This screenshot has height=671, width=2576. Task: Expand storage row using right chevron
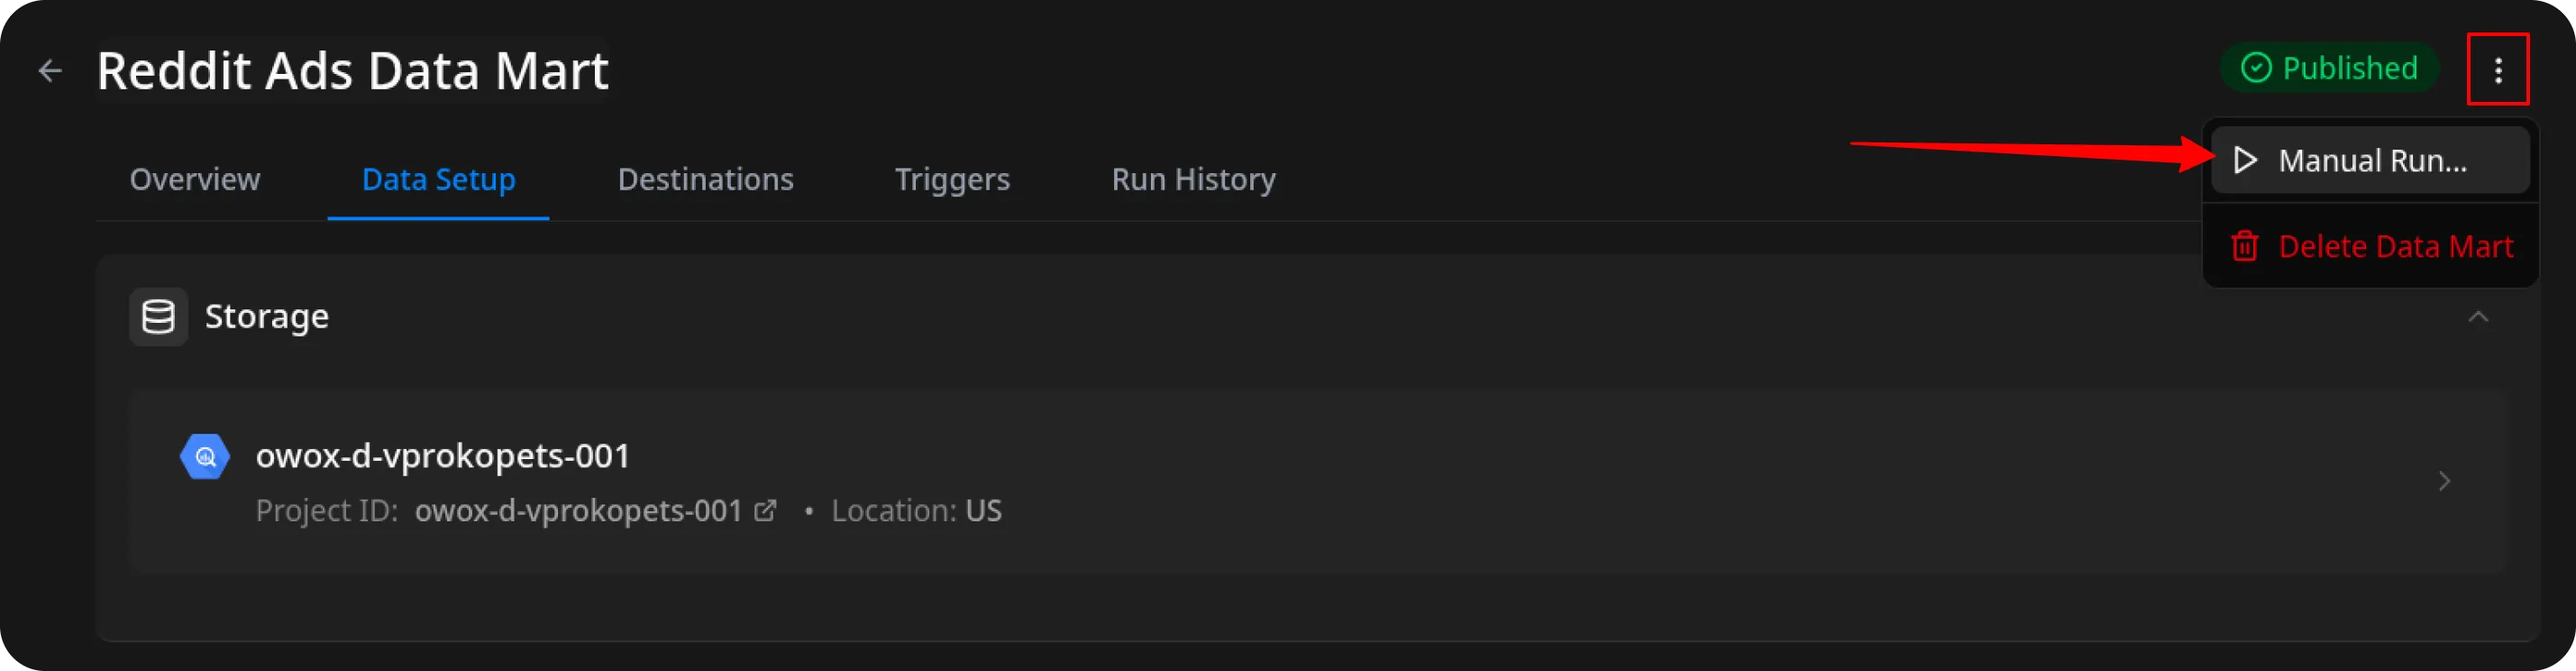2444,481
